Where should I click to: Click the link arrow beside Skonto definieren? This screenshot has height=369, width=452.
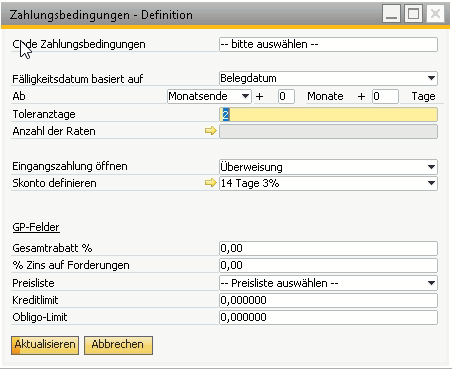click(211, 183)
